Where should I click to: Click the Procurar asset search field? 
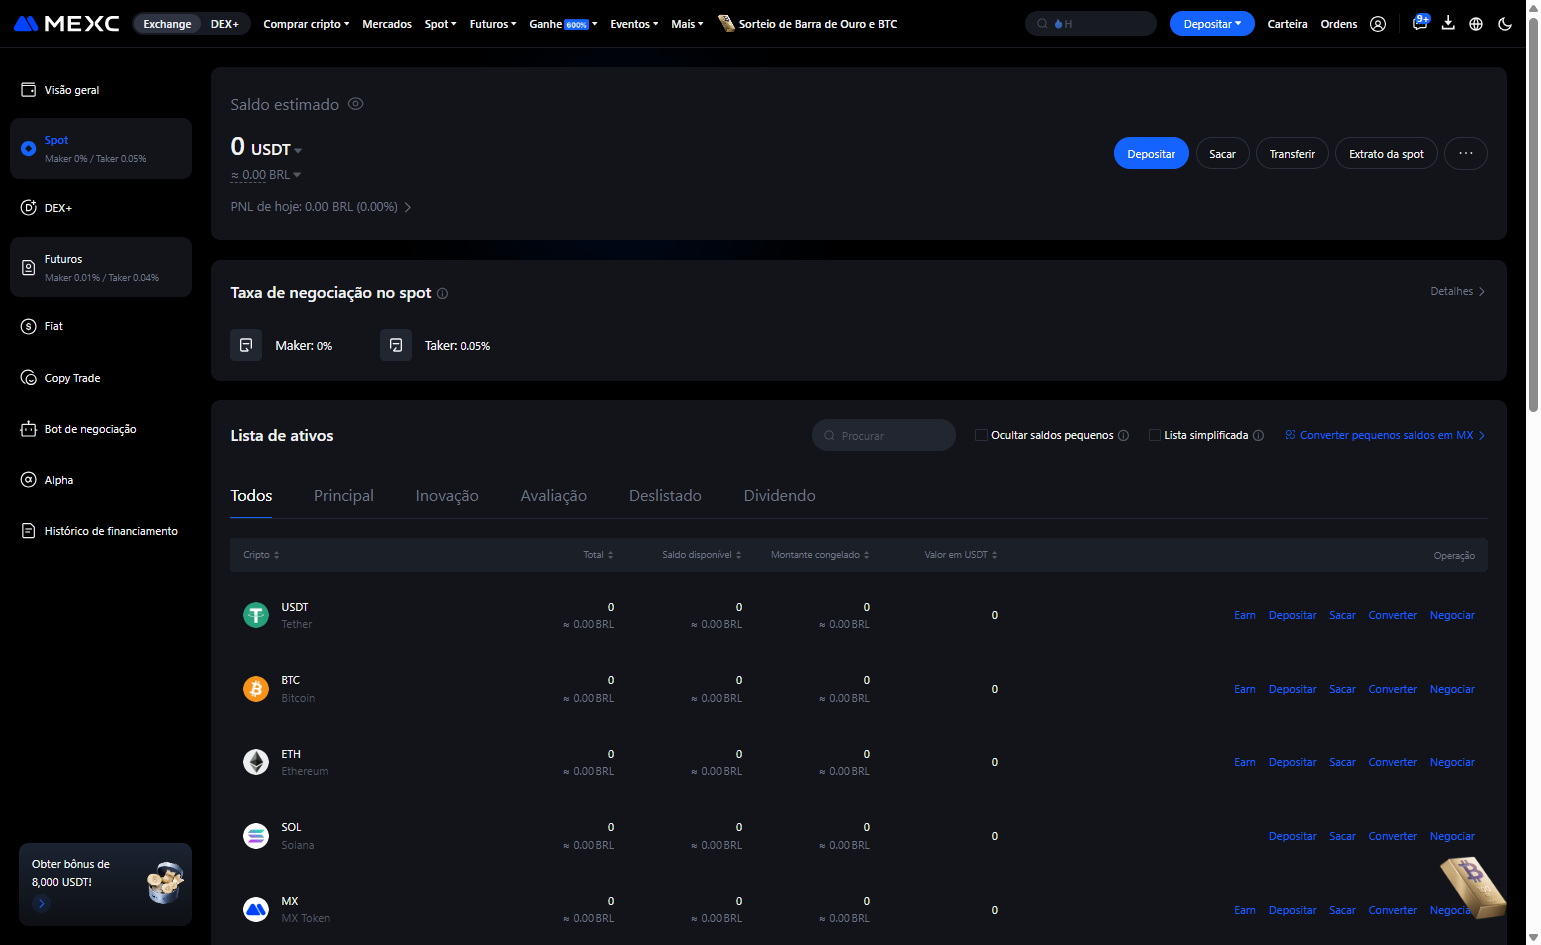click(884, 435)
